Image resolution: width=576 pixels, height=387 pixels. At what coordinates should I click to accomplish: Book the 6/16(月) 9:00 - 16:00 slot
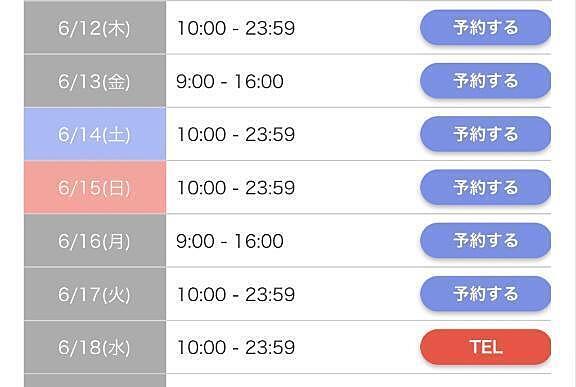pyautogui.click(x=485, y=240)
